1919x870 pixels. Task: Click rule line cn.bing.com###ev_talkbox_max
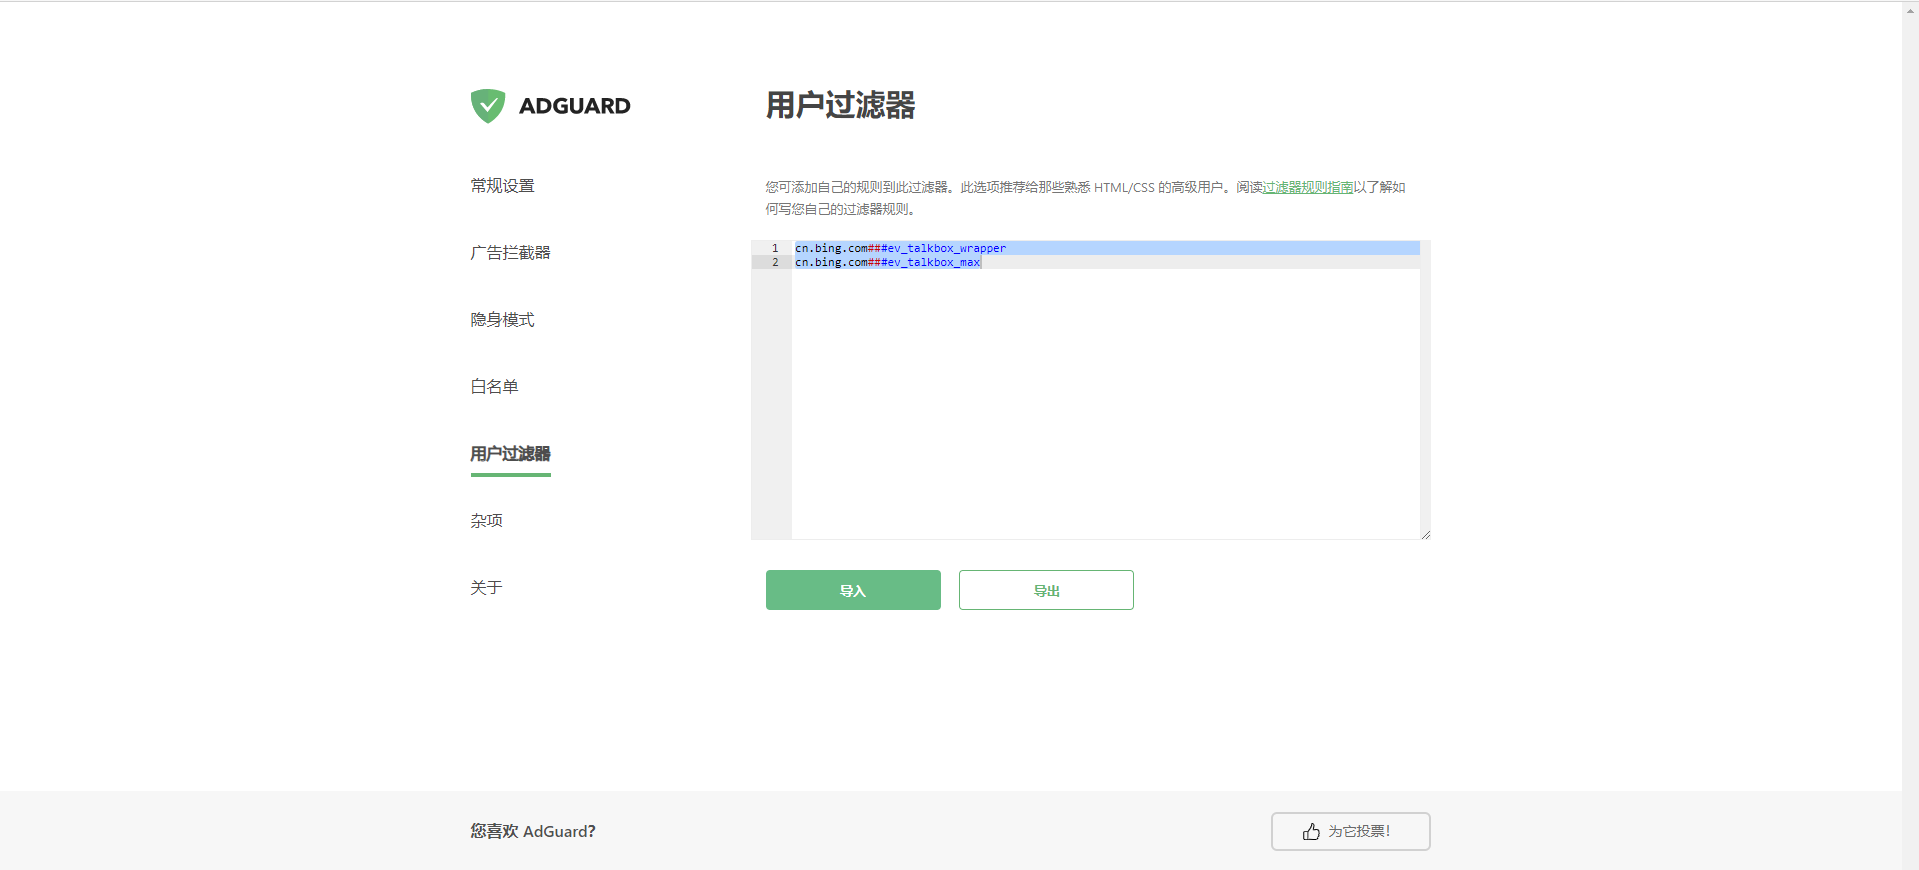[x=887, y=262]
